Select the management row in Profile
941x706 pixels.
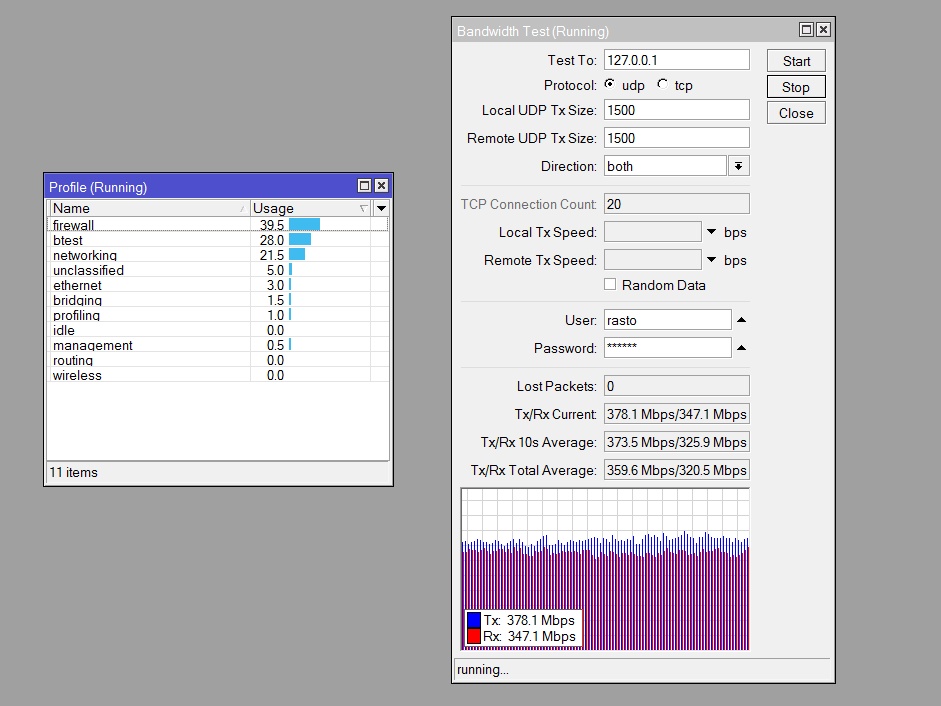pyautogui.click(x=217, y=345)
